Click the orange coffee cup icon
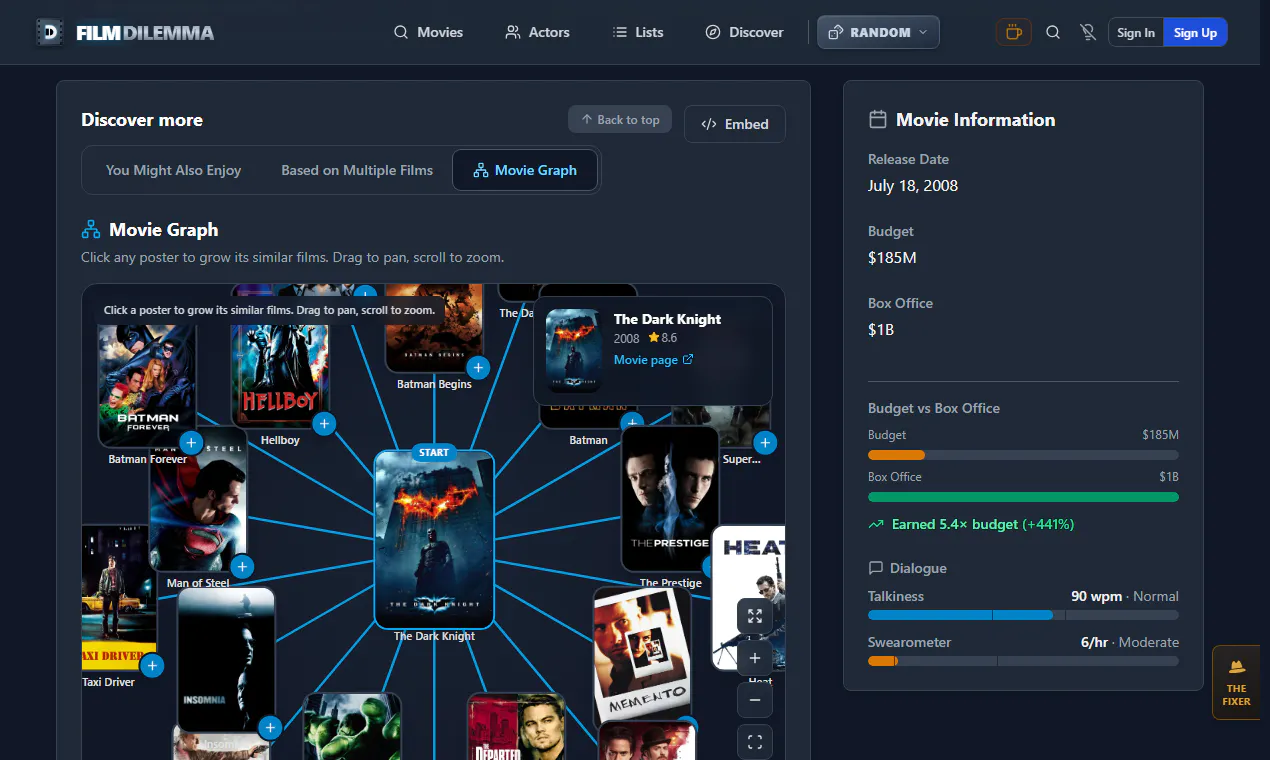This screenshot has height=760, width=1270. click(1013, 32)
